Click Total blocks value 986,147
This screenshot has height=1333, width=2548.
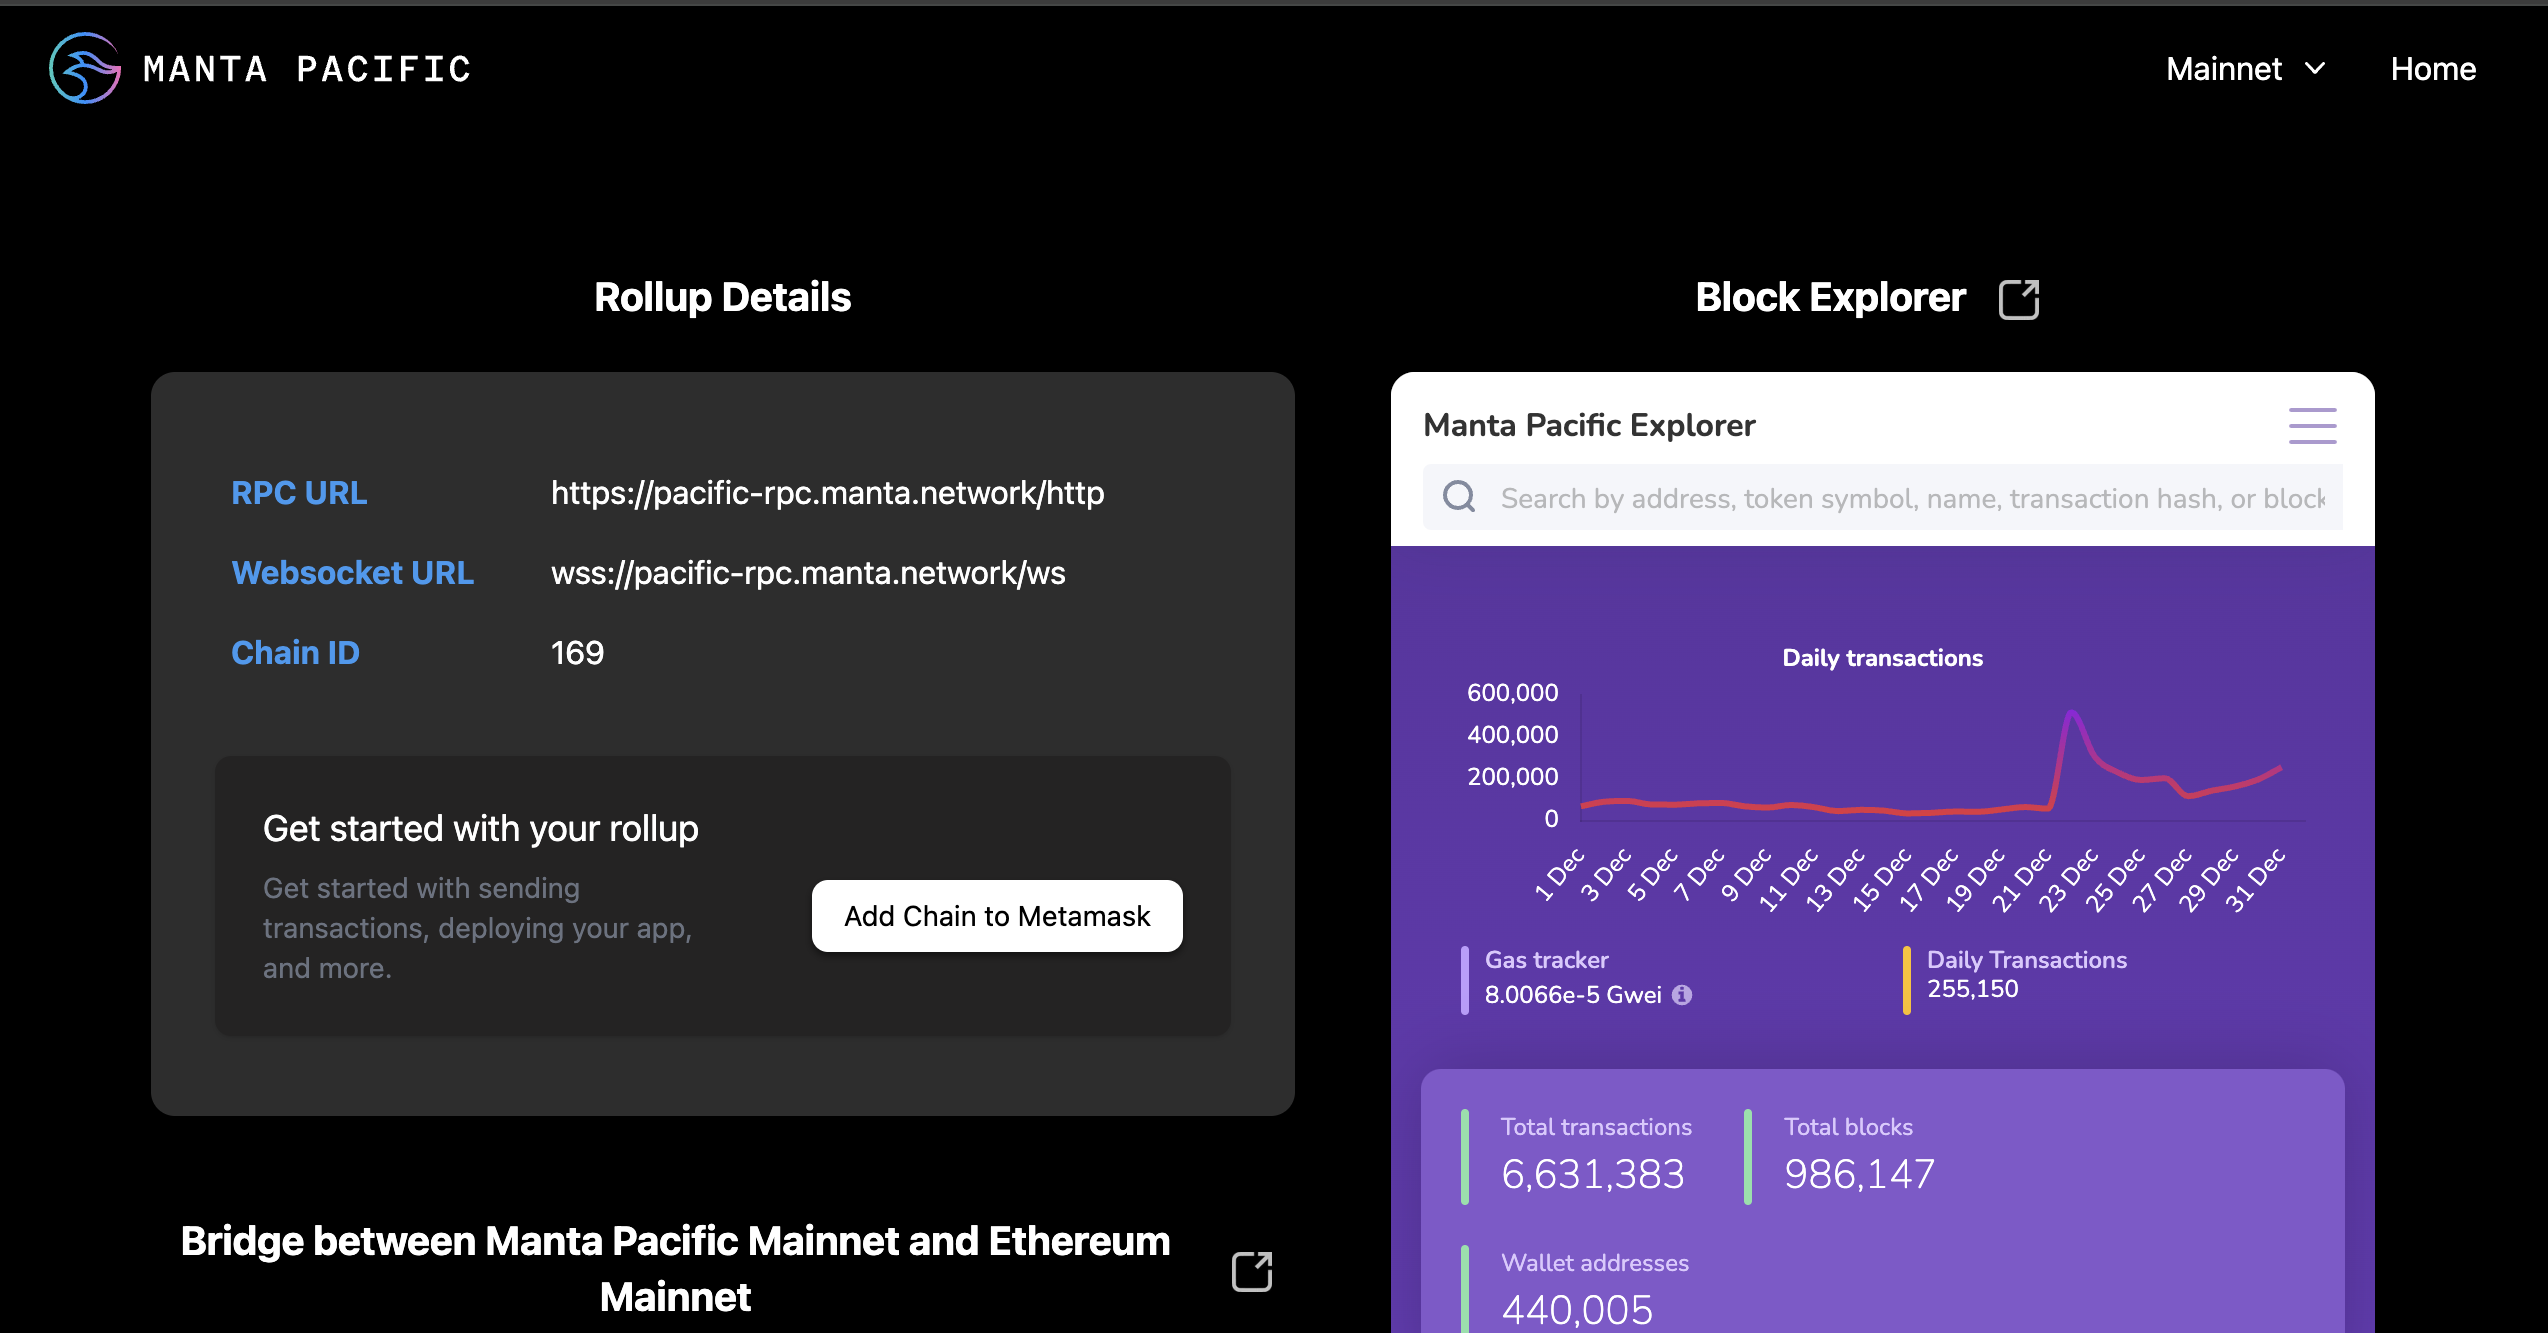(x=1860, y=1174)
